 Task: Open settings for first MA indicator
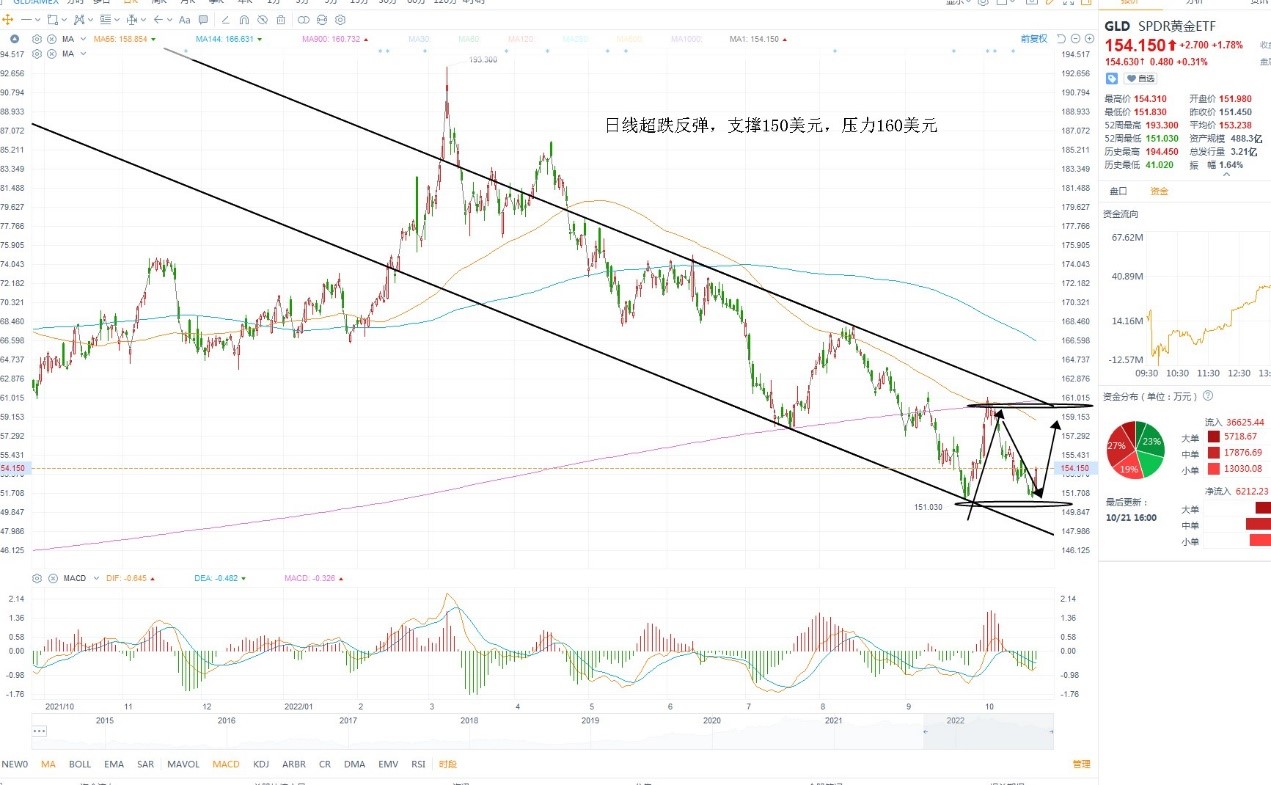pyautogui.click(x=37, y=39)
